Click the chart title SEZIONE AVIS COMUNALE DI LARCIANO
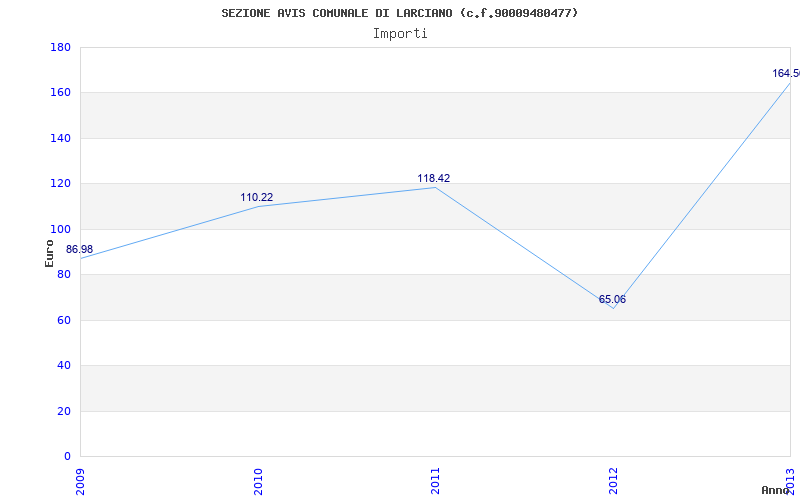The height and width of the screenshot is (500, 800). click(x=399, y=13)
